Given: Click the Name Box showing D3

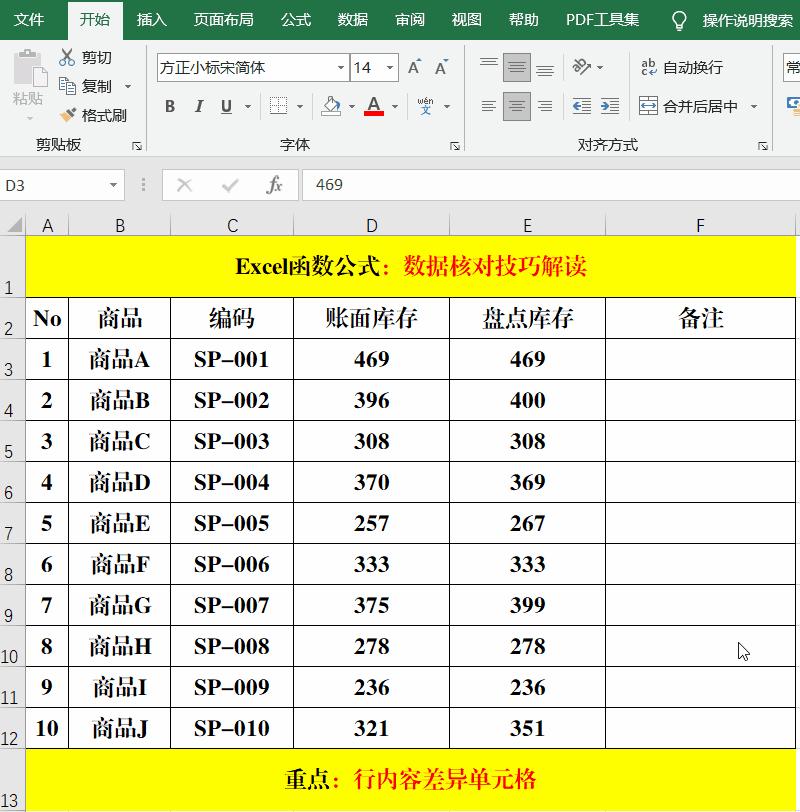Looking at the screenshot, I should [55, 185].
